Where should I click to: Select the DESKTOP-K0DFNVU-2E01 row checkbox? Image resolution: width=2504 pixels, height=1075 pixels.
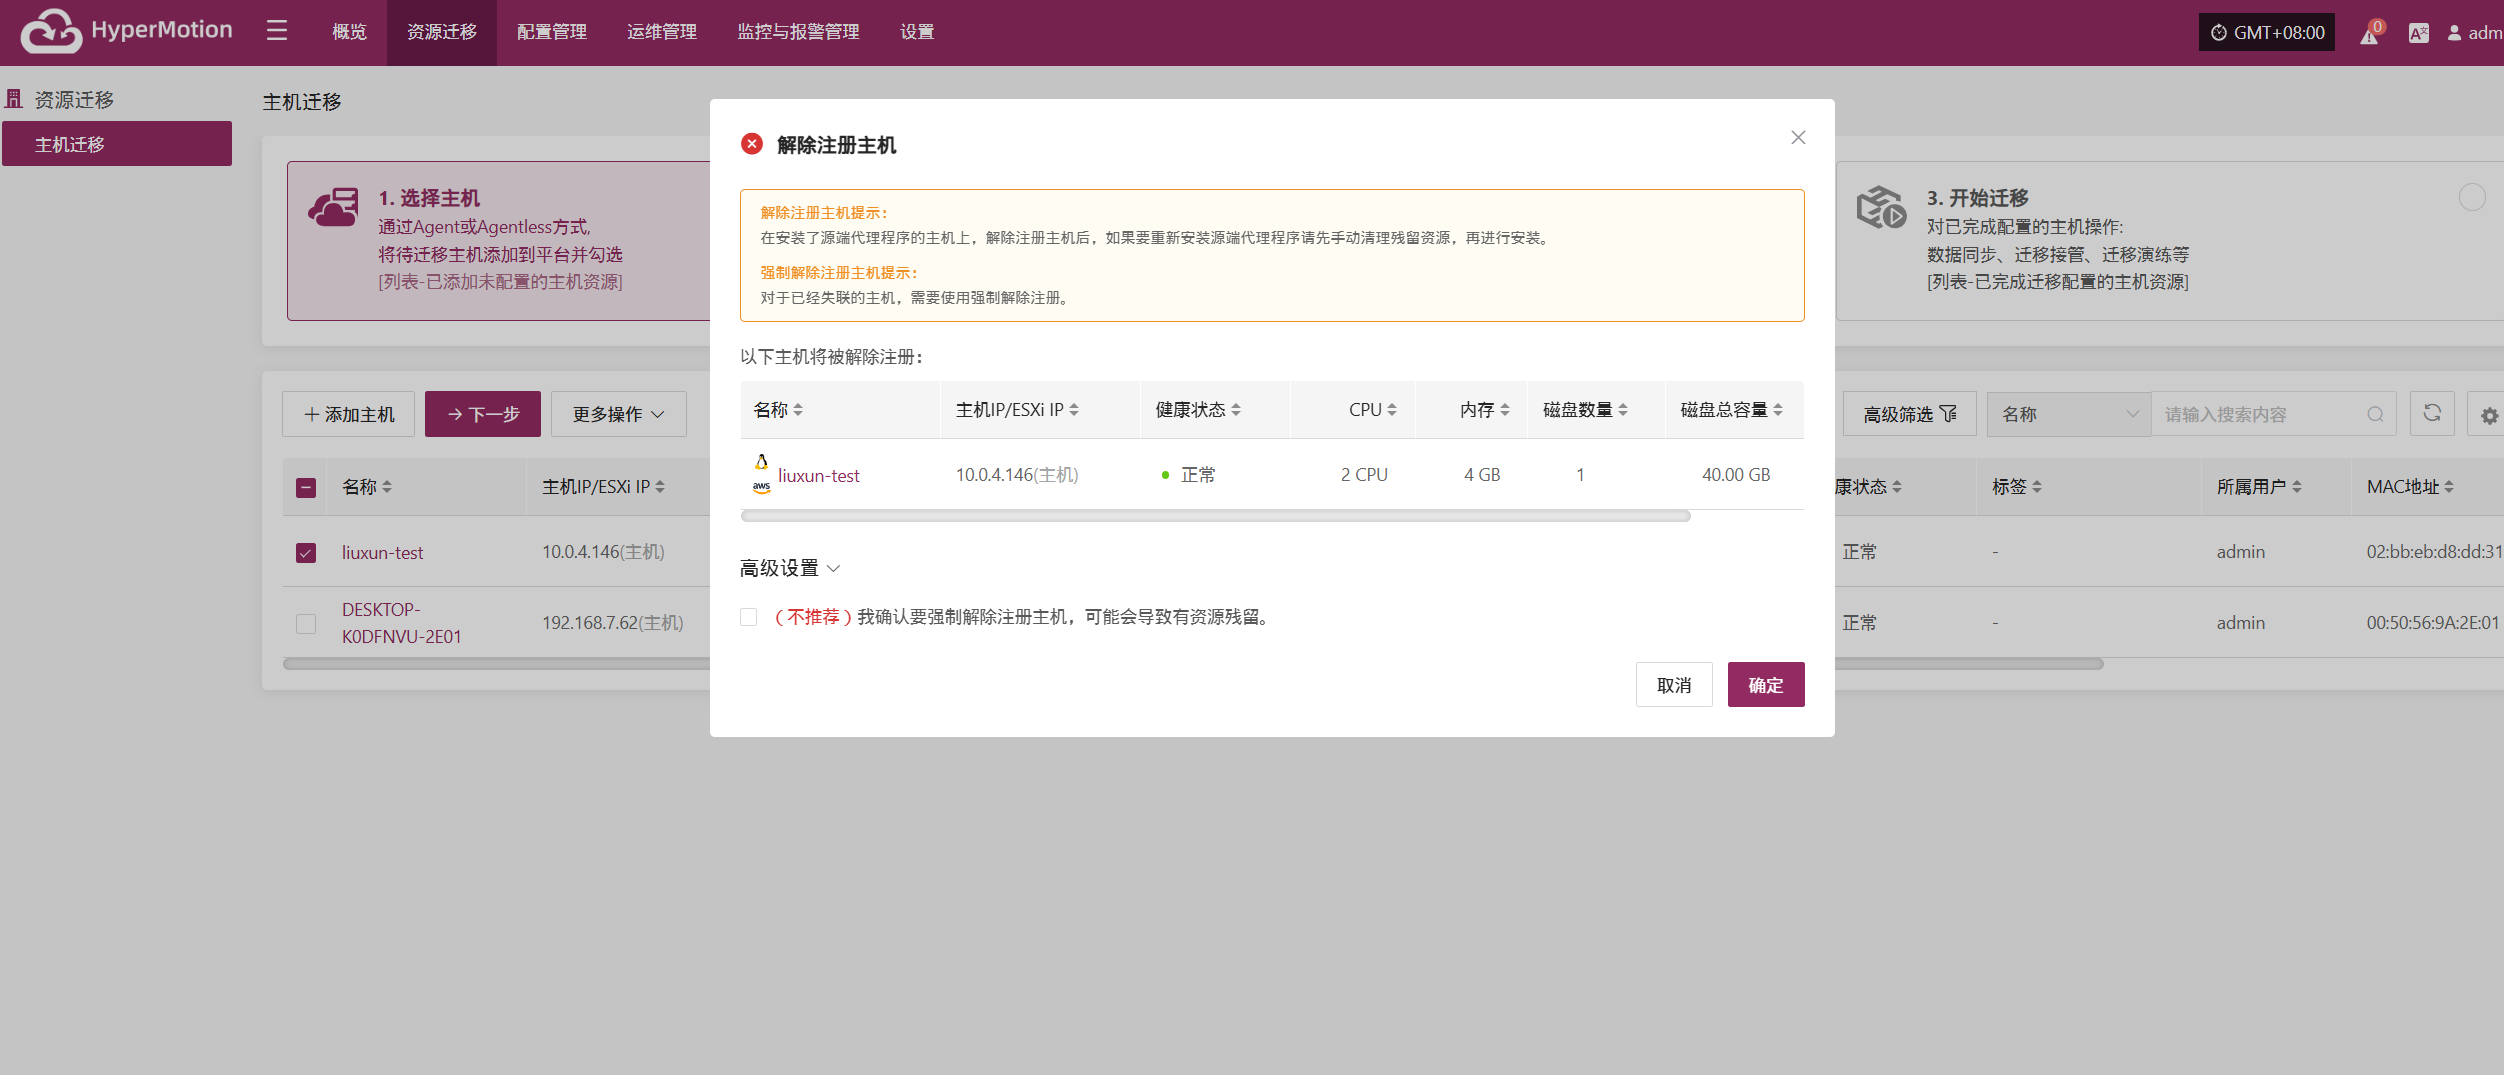pos(306,623)
